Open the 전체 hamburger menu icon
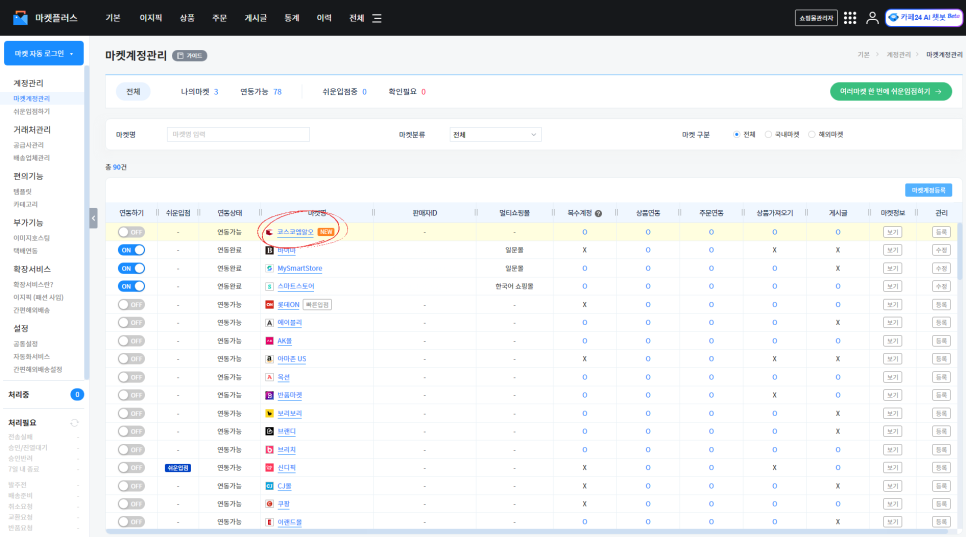Screen dimensions: 966x537 click(377, 18)
